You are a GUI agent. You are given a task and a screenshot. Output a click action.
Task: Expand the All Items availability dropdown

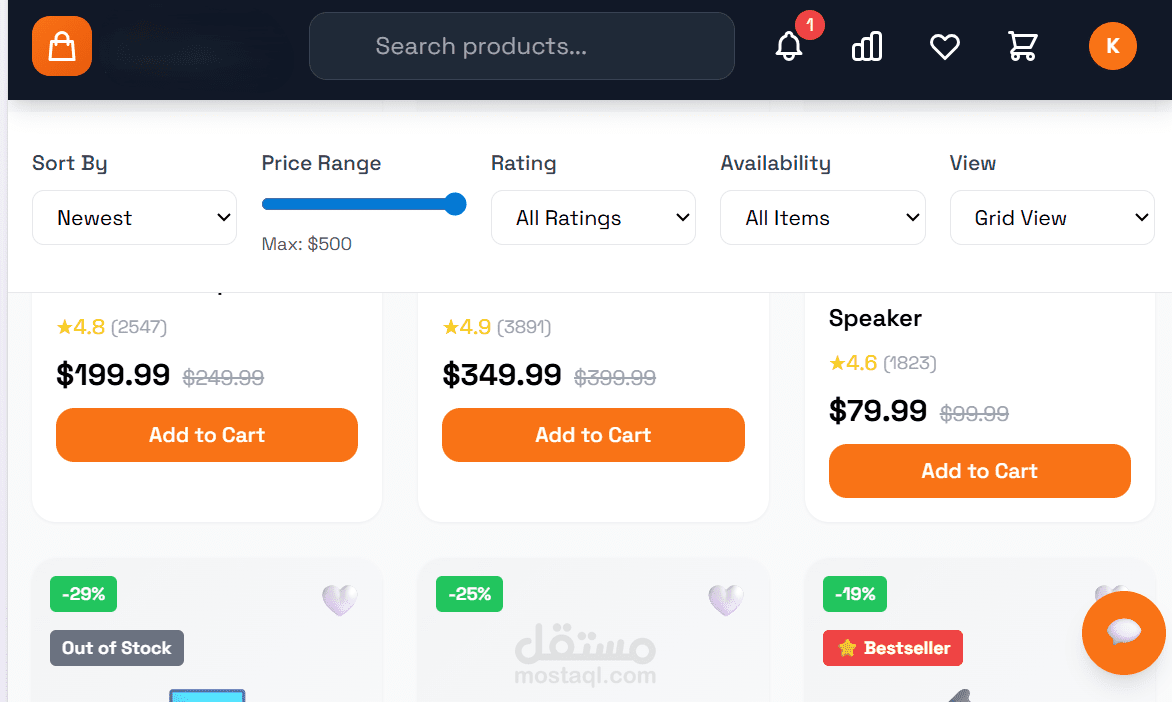(x=822, y=218)
